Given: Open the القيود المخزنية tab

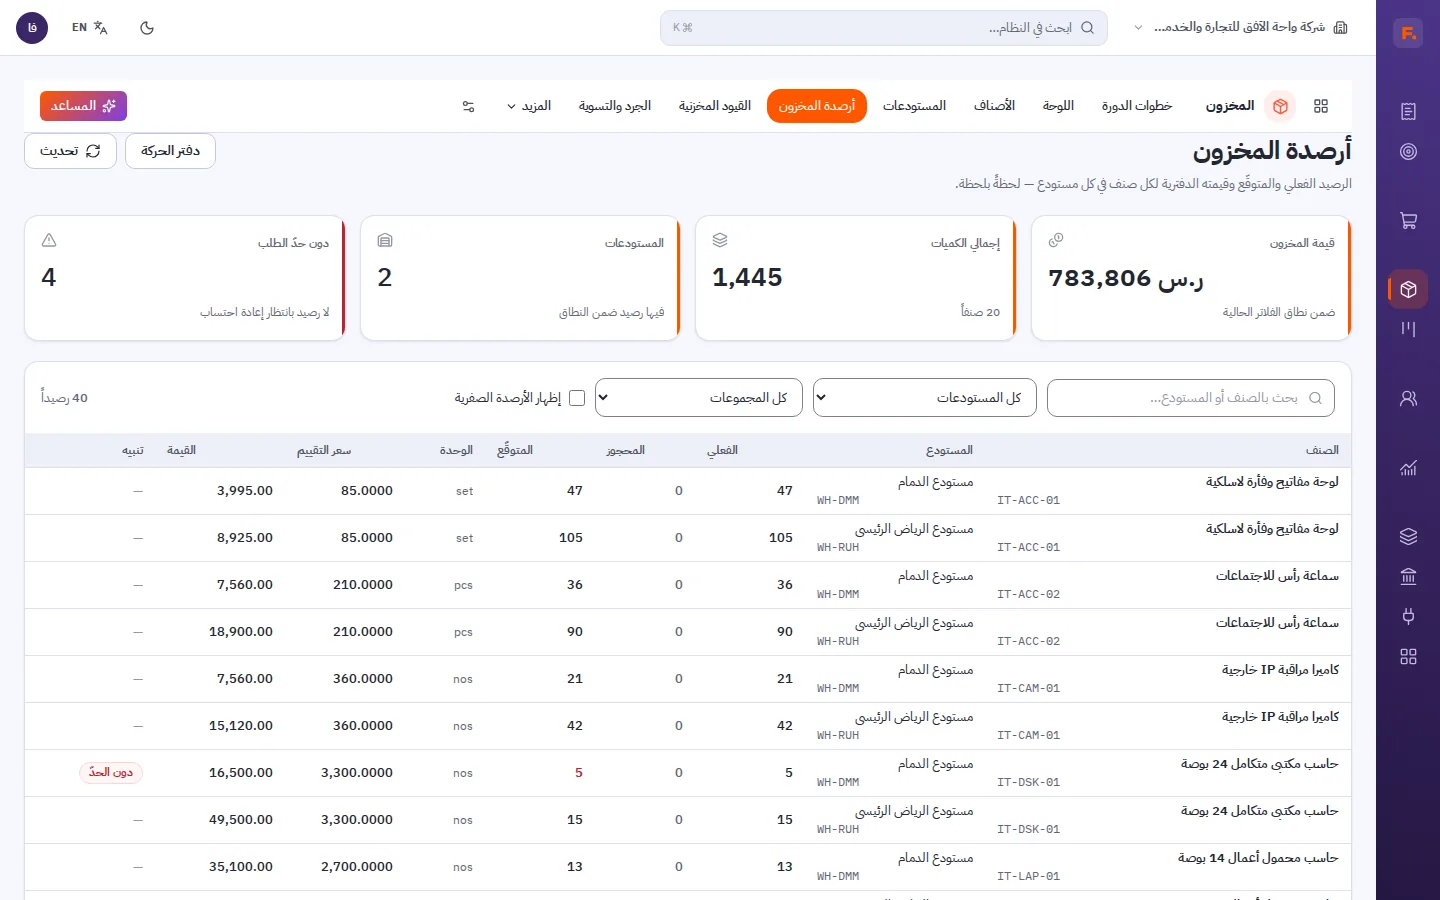Looking at the screenshot, I should (x=715, y=106).
